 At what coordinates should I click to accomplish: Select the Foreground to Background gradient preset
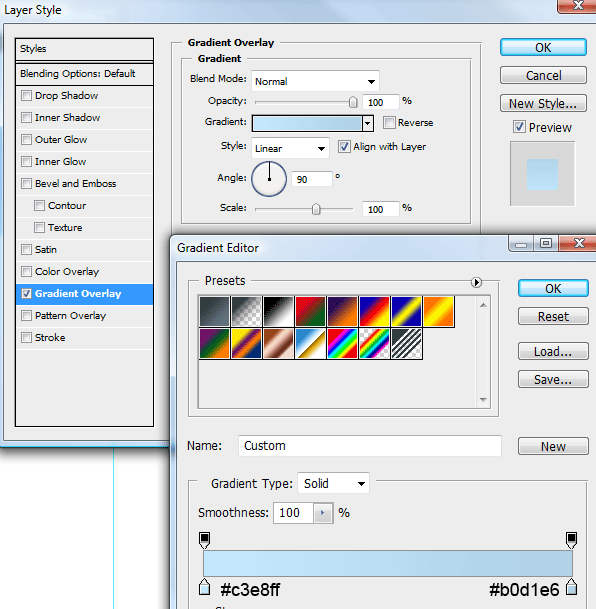click(x=214, y=311)
